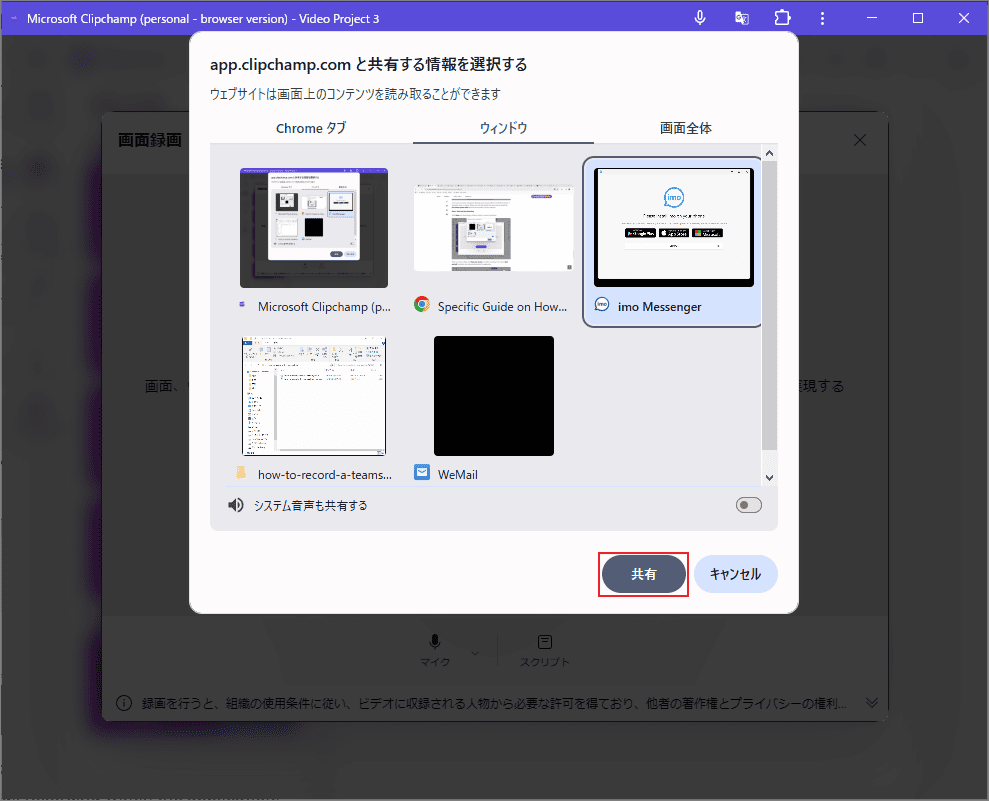
Task: Click the folder icon beside how-to-record-a-teams
Action: pos(241,472)
